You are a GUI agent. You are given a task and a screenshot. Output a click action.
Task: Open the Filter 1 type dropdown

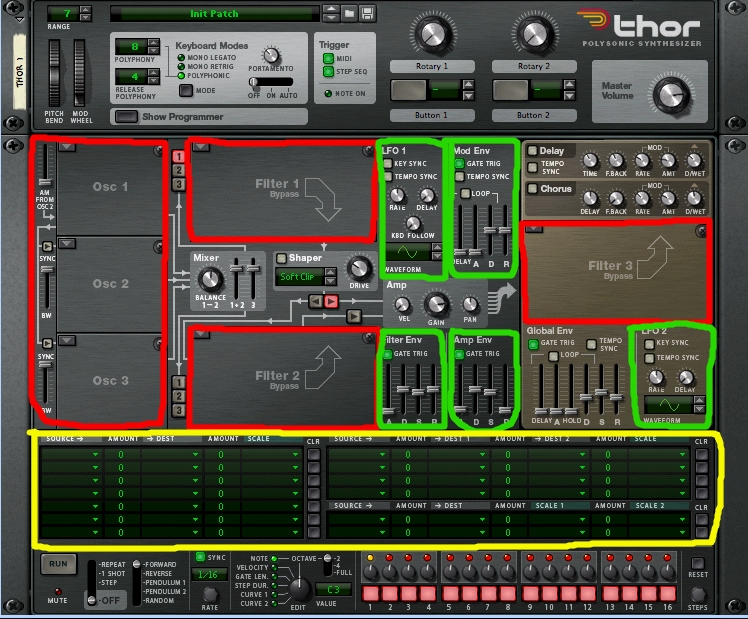201,147
